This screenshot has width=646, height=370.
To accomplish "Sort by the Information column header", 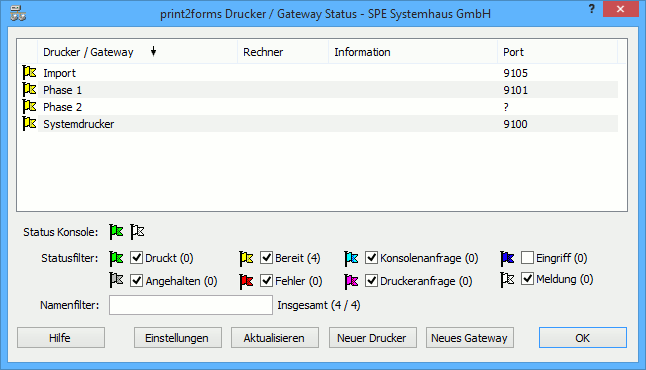I will (x=413, y=52).
